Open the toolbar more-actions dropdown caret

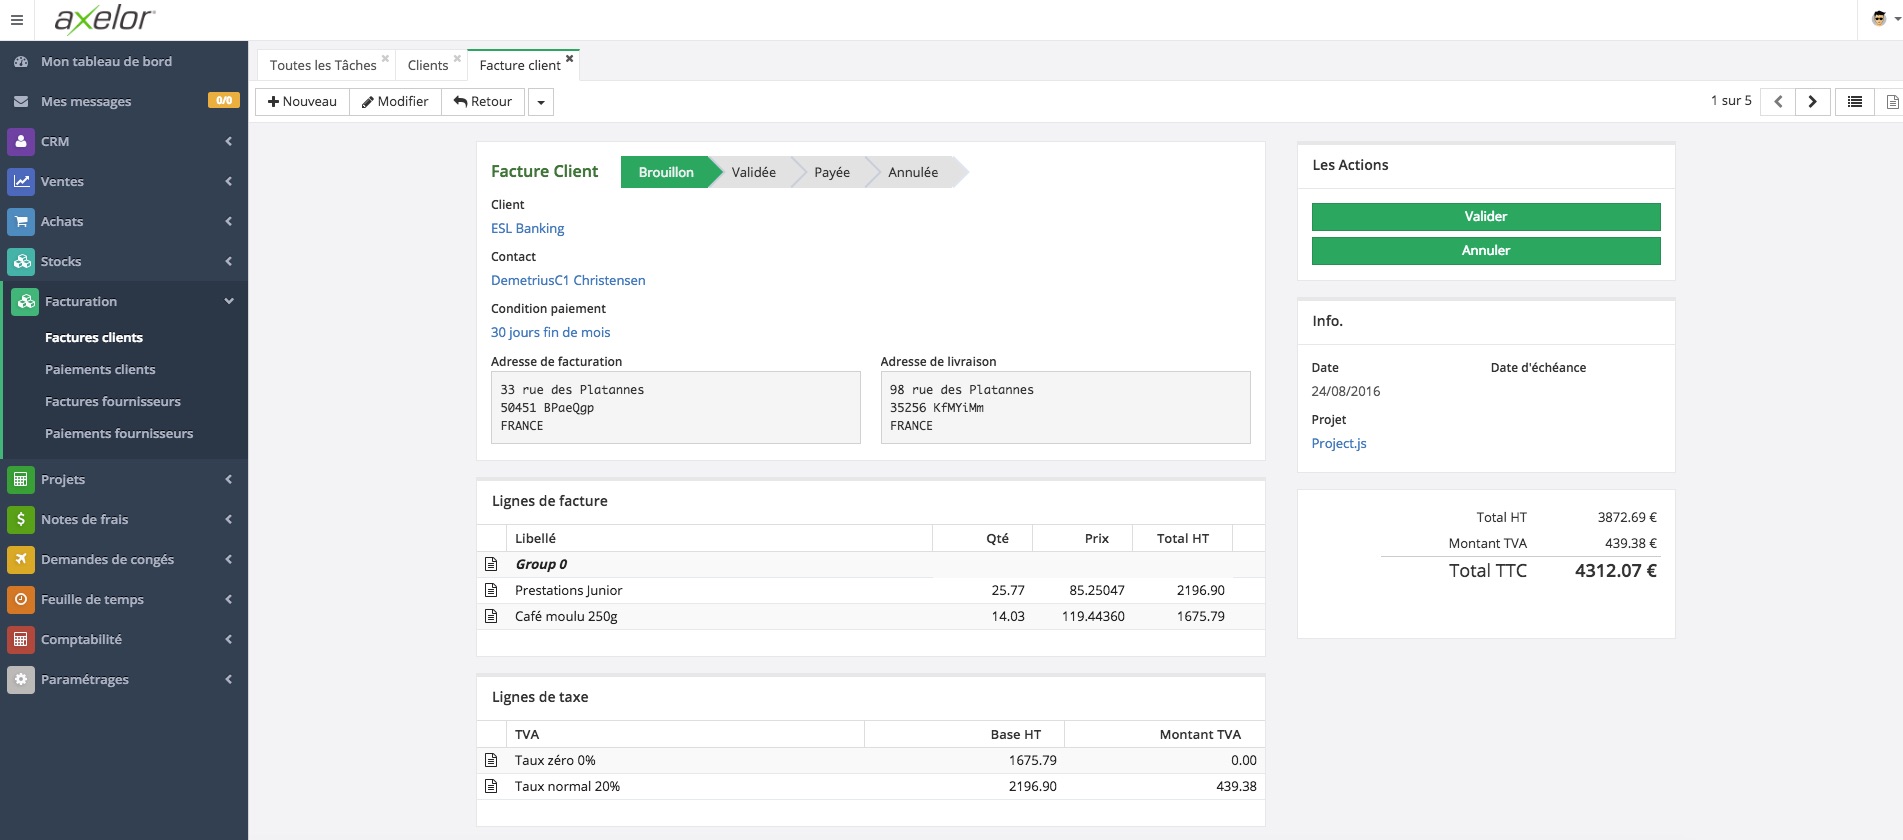[541, 102]
